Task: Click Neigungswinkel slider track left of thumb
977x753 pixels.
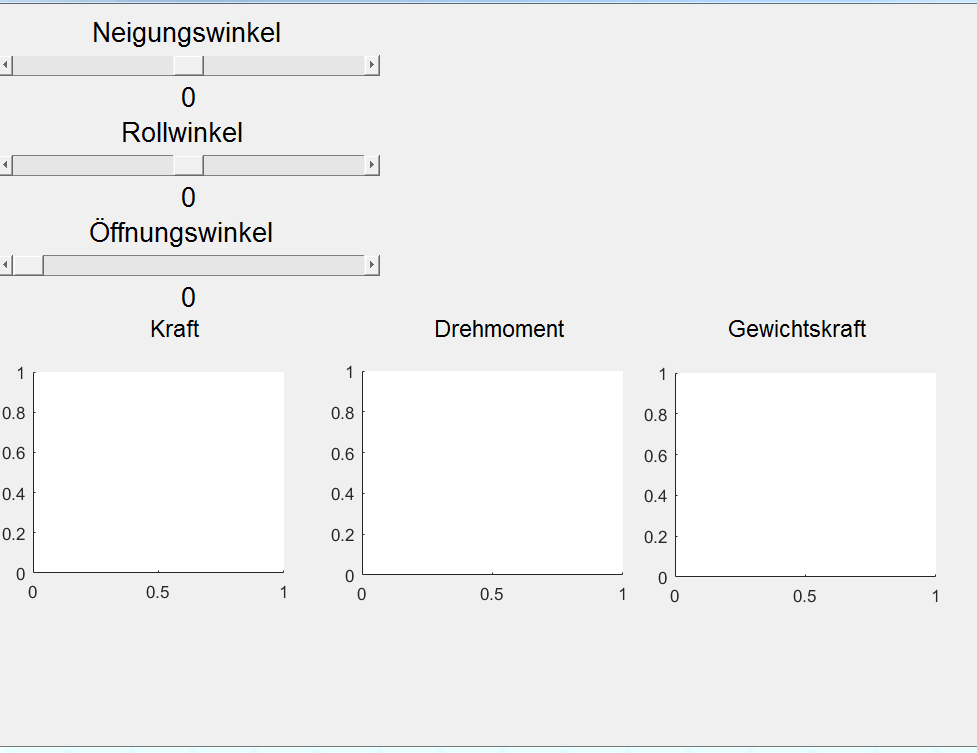Action: [92, 66]
